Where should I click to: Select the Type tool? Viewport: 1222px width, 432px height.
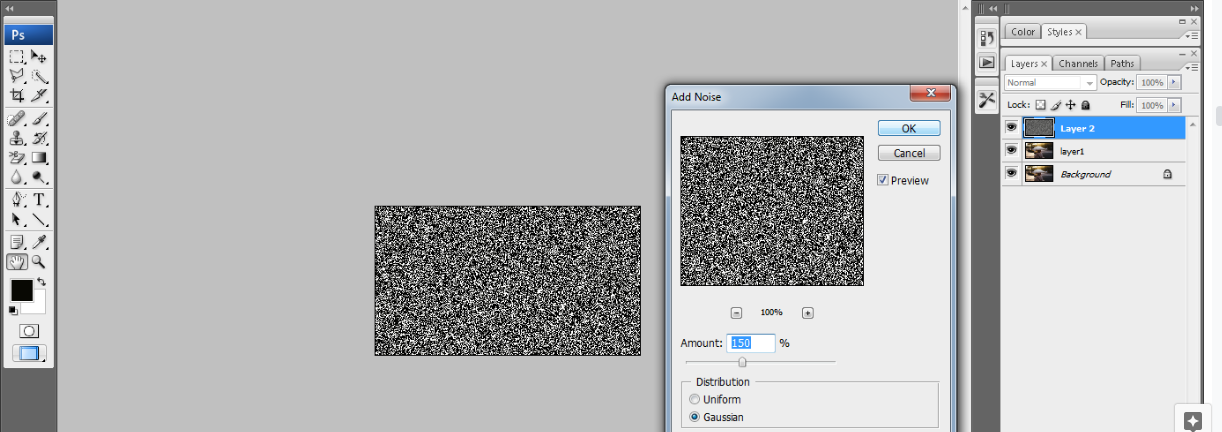pyautogui.click(x=40, y=200)
